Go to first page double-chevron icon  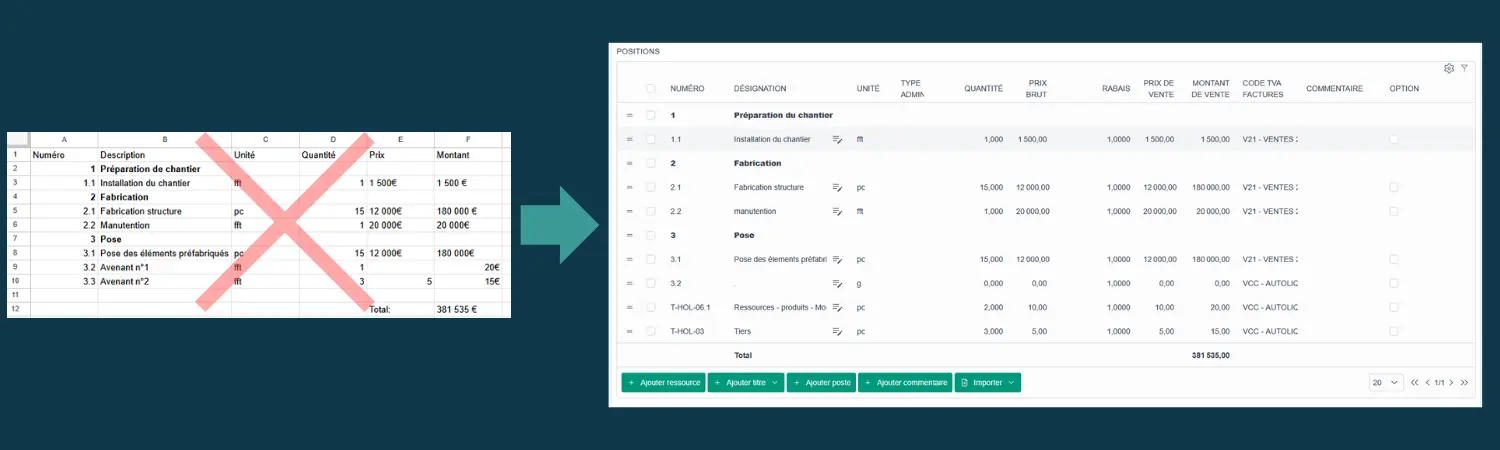click(1415, 383)
